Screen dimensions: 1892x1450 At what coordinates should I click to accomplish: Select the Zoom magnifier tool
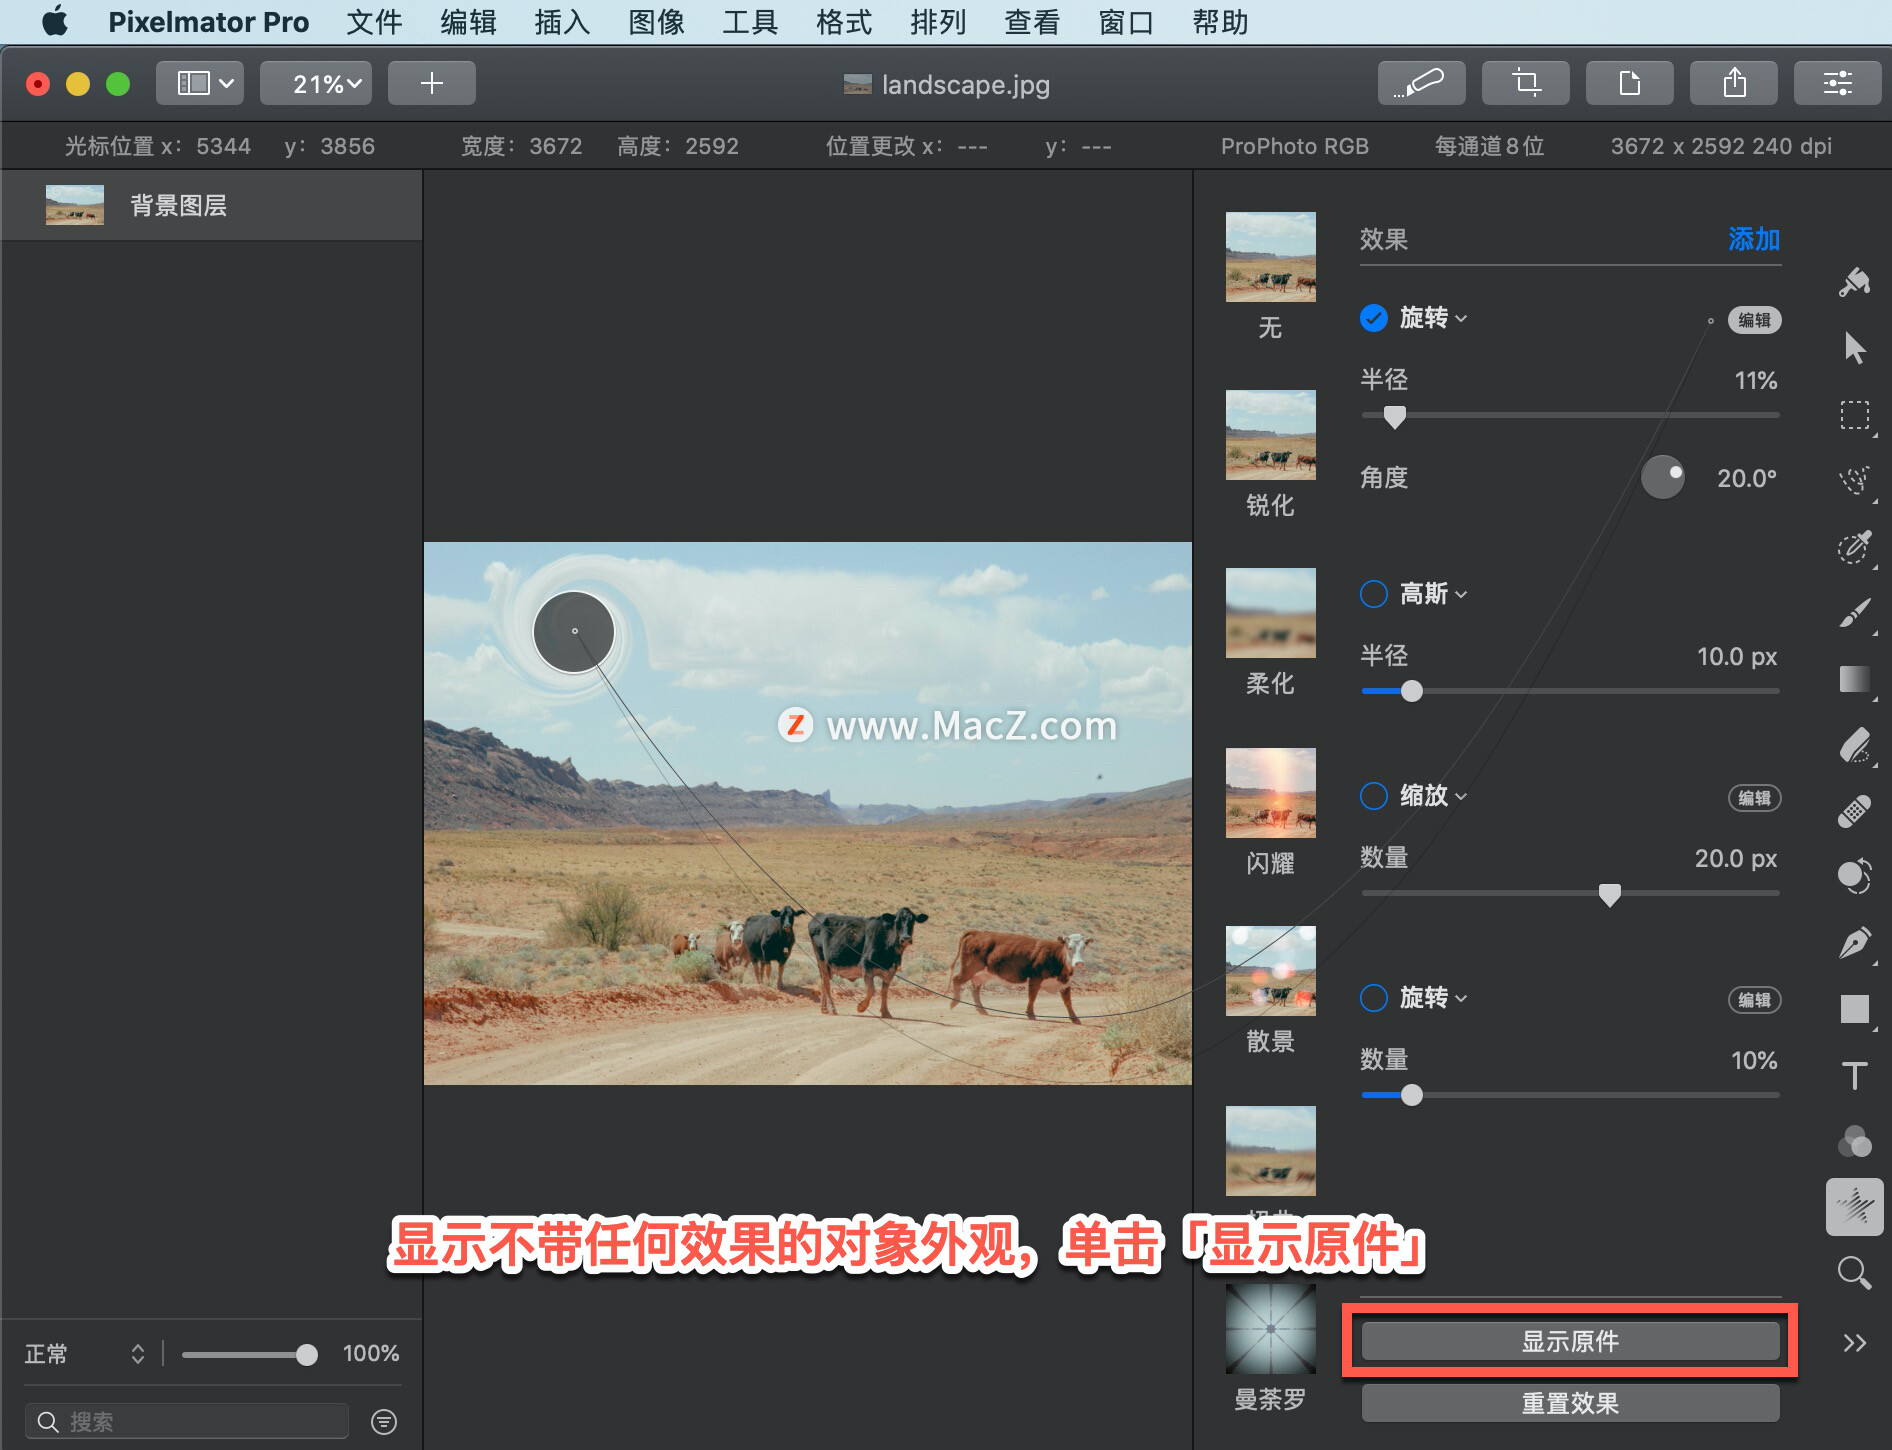tap(1854, 1273)
